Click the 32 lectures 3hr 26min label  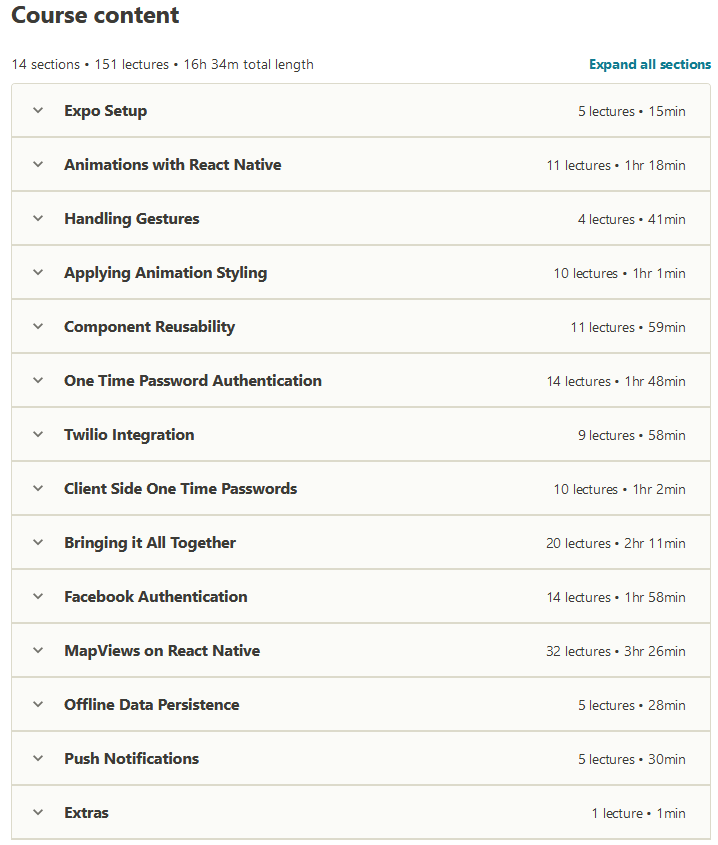tap(616, 651)
